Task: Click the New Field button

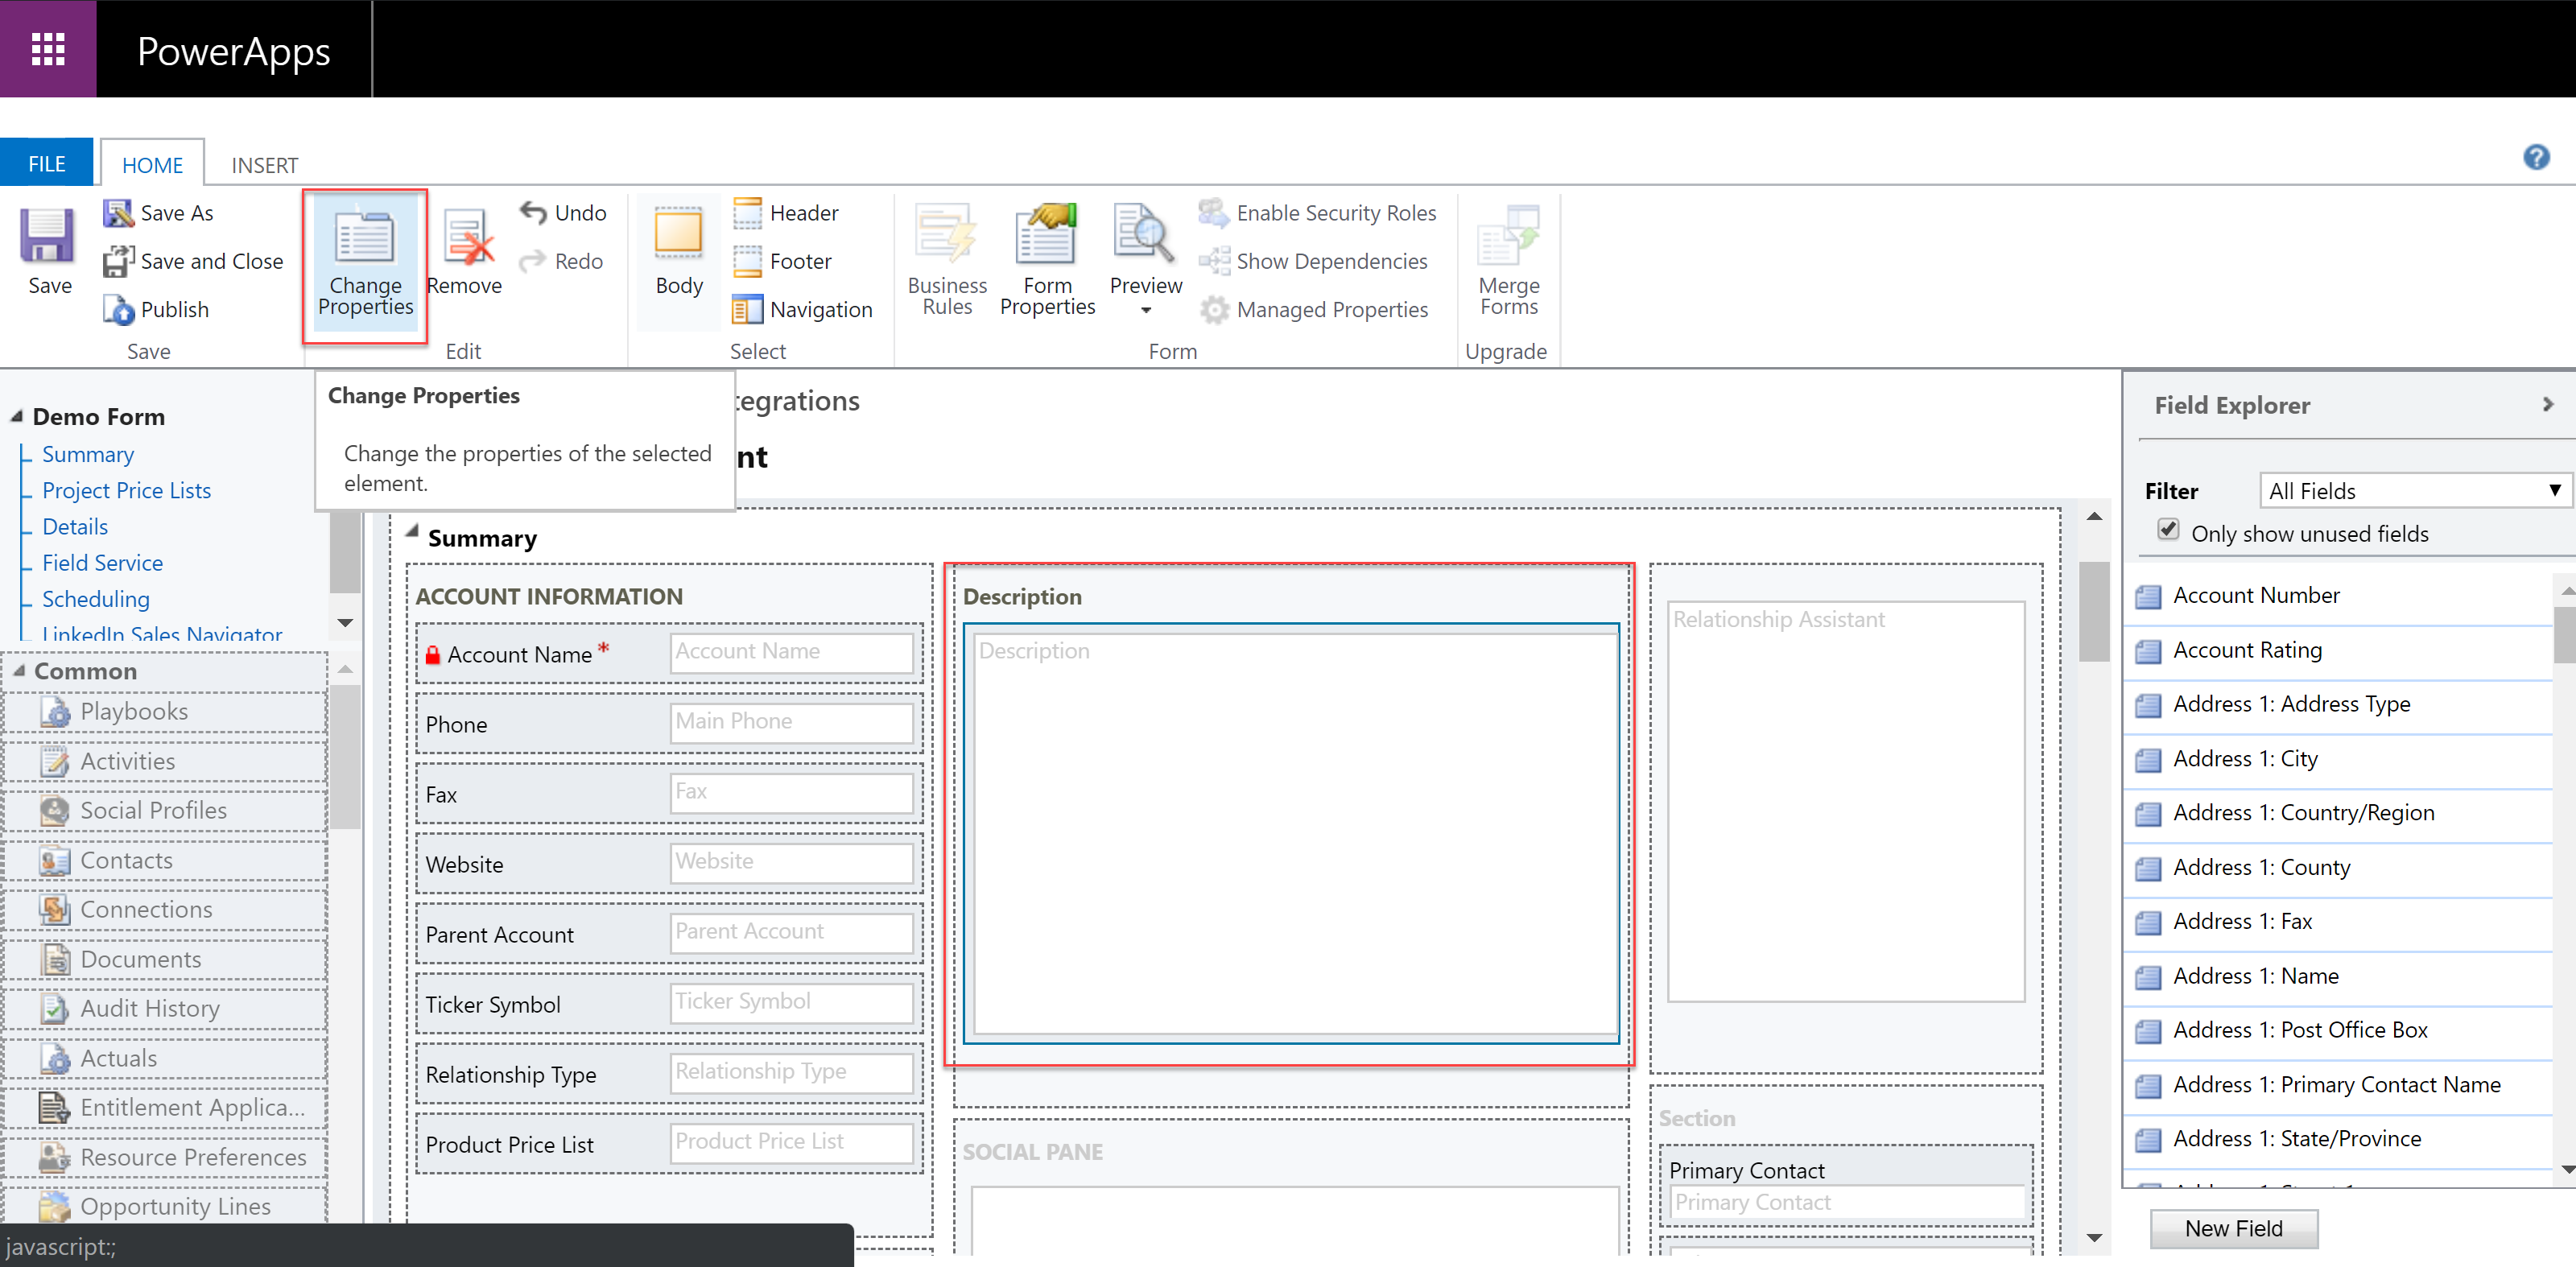Action: (x=2233, y=1229)
